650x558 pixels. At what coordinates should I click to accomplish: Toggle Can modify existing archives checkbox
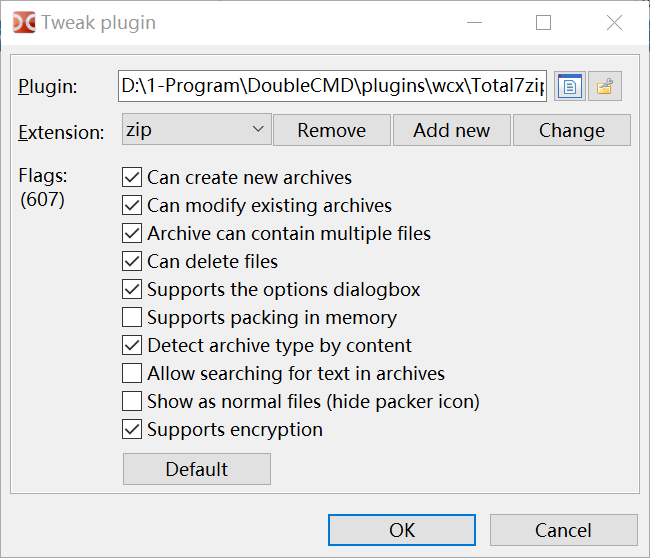[132, 206]
